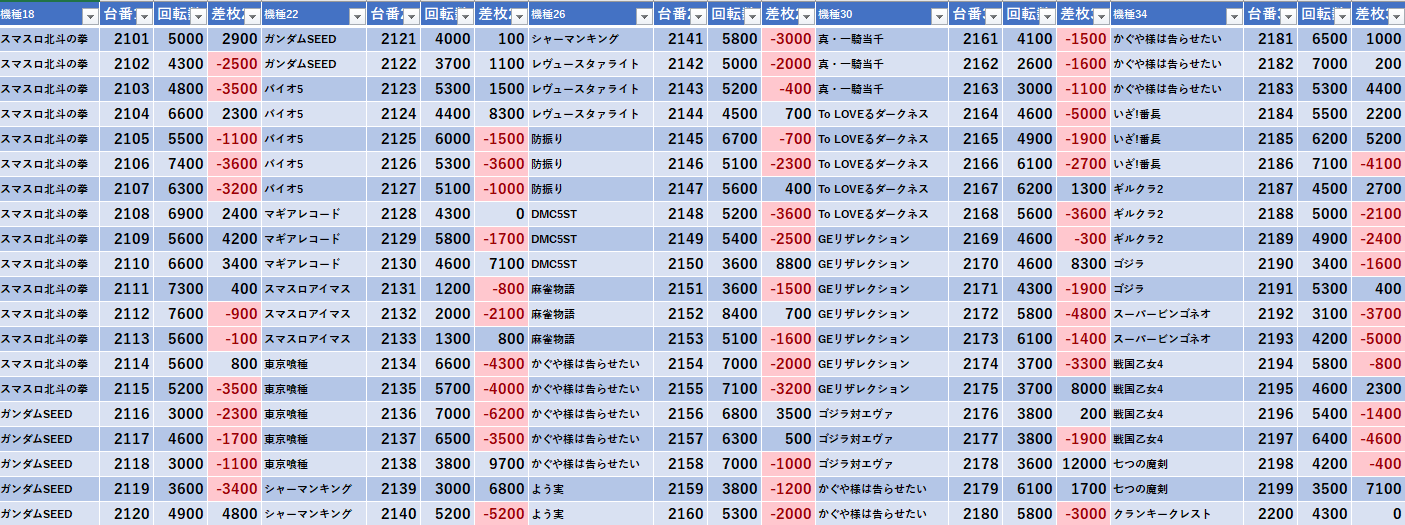This screenshot has height=525, width=1405.
Task: Open 回転数 filter arrow in the 機種26 group
Action: coord(752,16)
